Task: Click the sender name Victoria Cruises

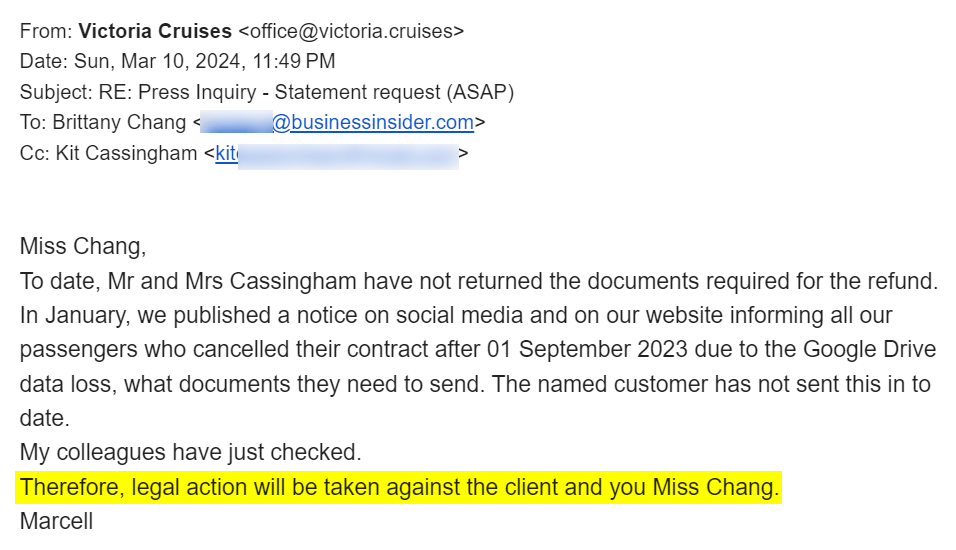Action: point(155,31)
